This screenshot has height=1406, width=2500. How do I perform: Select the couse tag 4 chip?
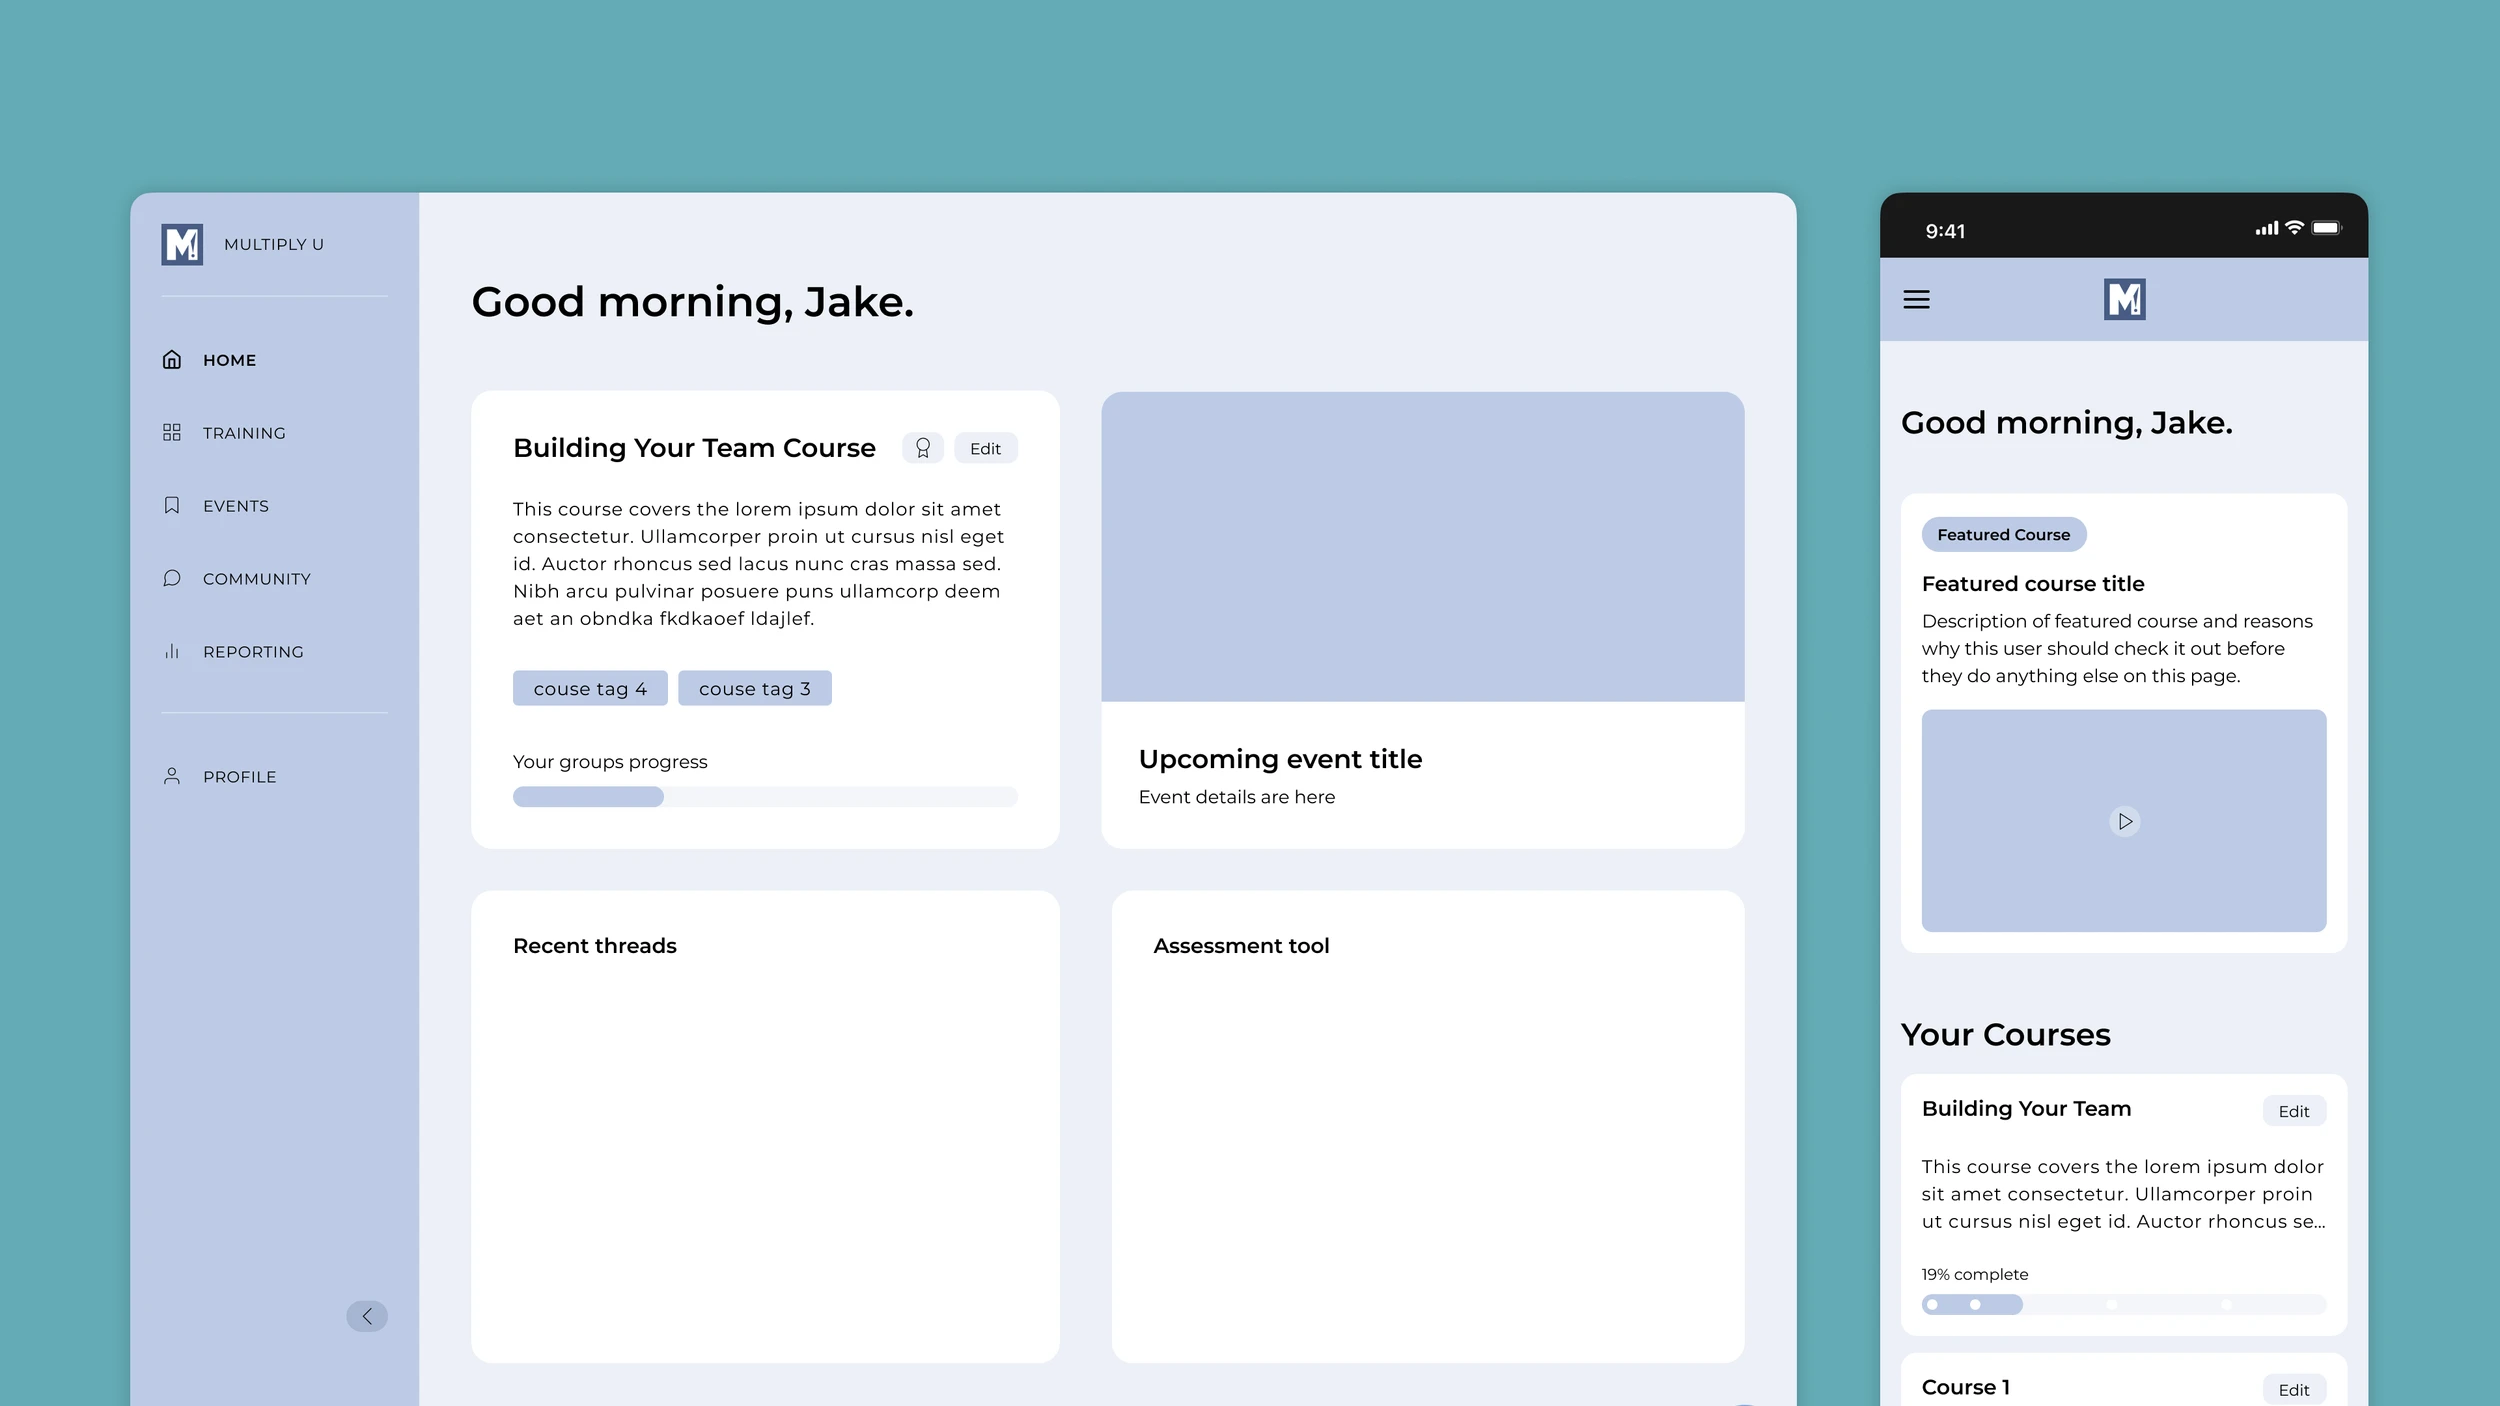coord(590,689)
